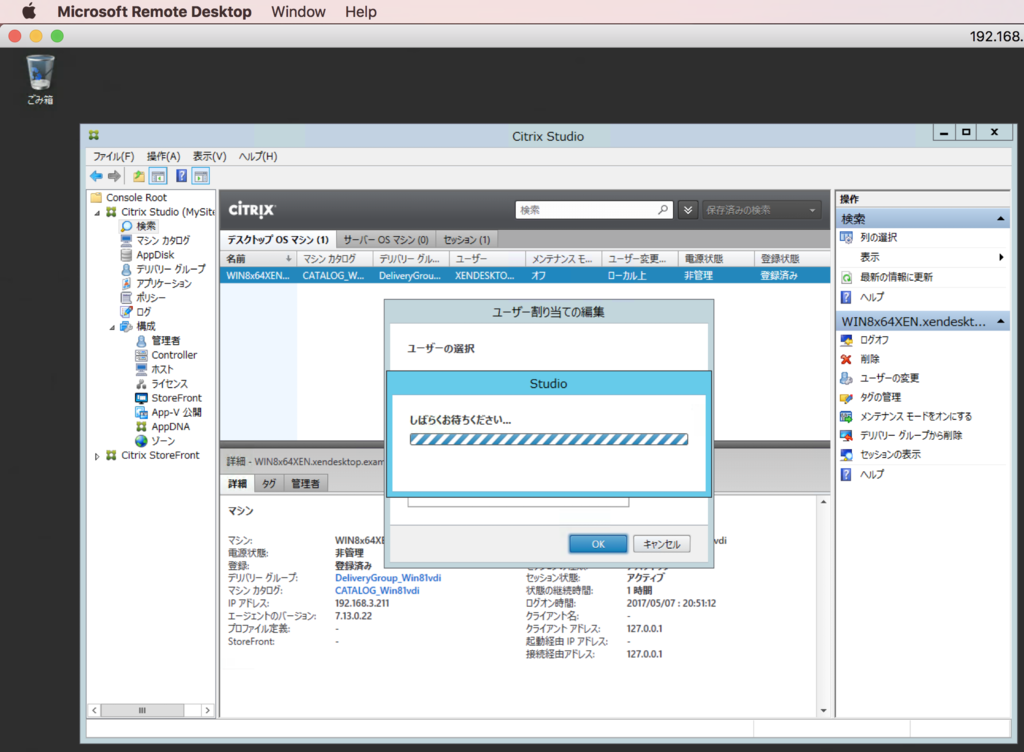Viewport: 1024px width, 752px height.
Task: Open the 表示 submenu arrow
Action: click(x=1000, y=257)
